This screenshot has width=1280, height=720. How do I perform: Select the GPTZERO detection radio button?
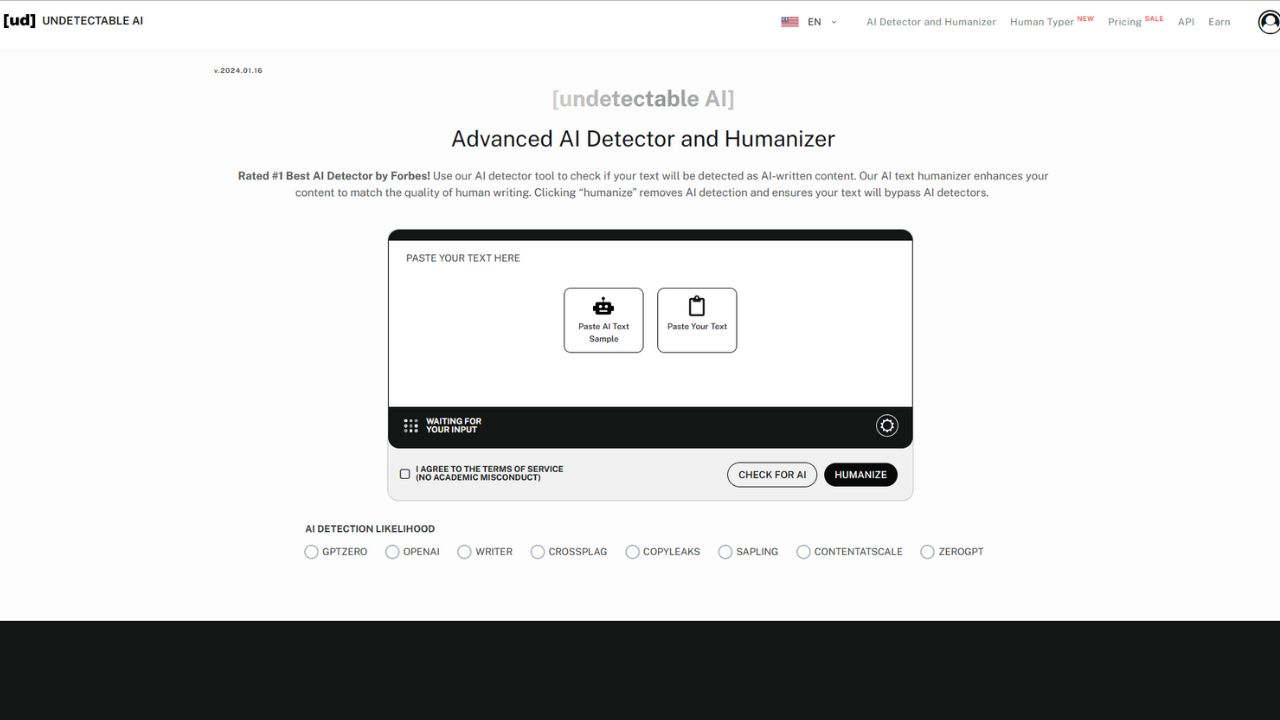click(311, 551)
